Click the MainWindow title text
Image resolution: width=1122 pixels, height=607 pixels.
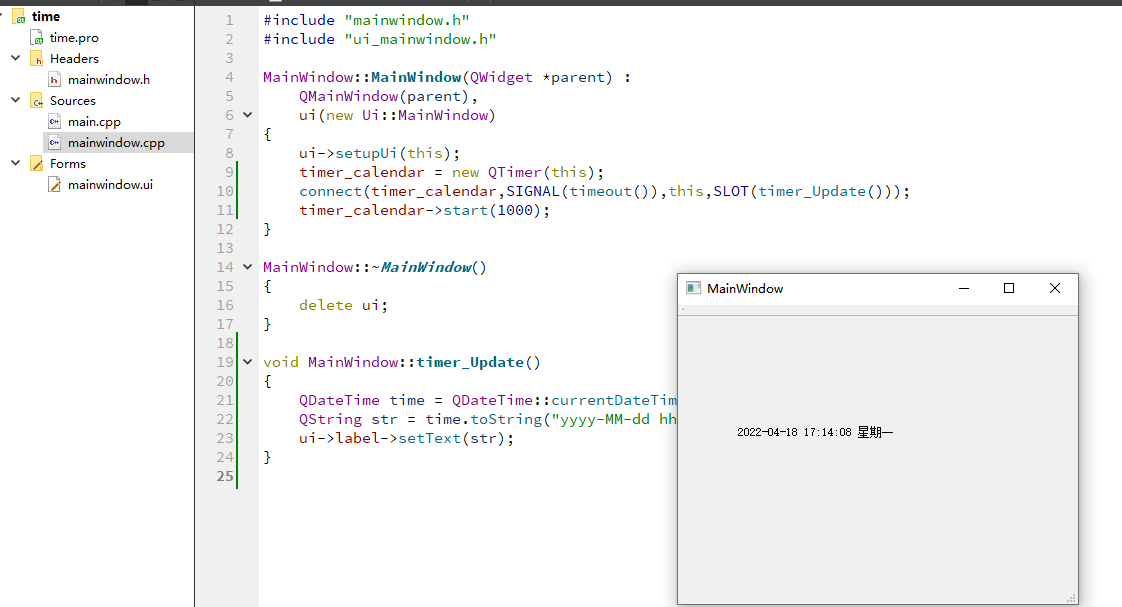click(x=745, y=288)
